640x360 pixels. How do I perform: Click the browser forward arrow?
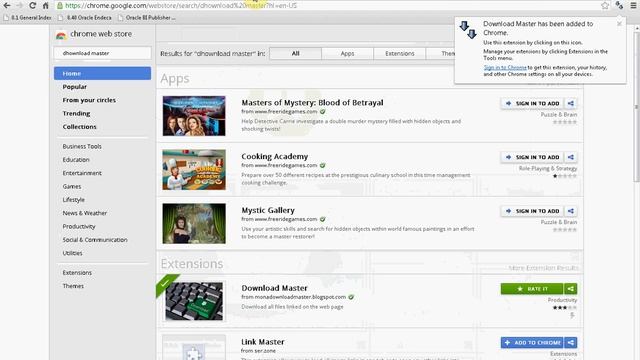click(x=19, y=6)
